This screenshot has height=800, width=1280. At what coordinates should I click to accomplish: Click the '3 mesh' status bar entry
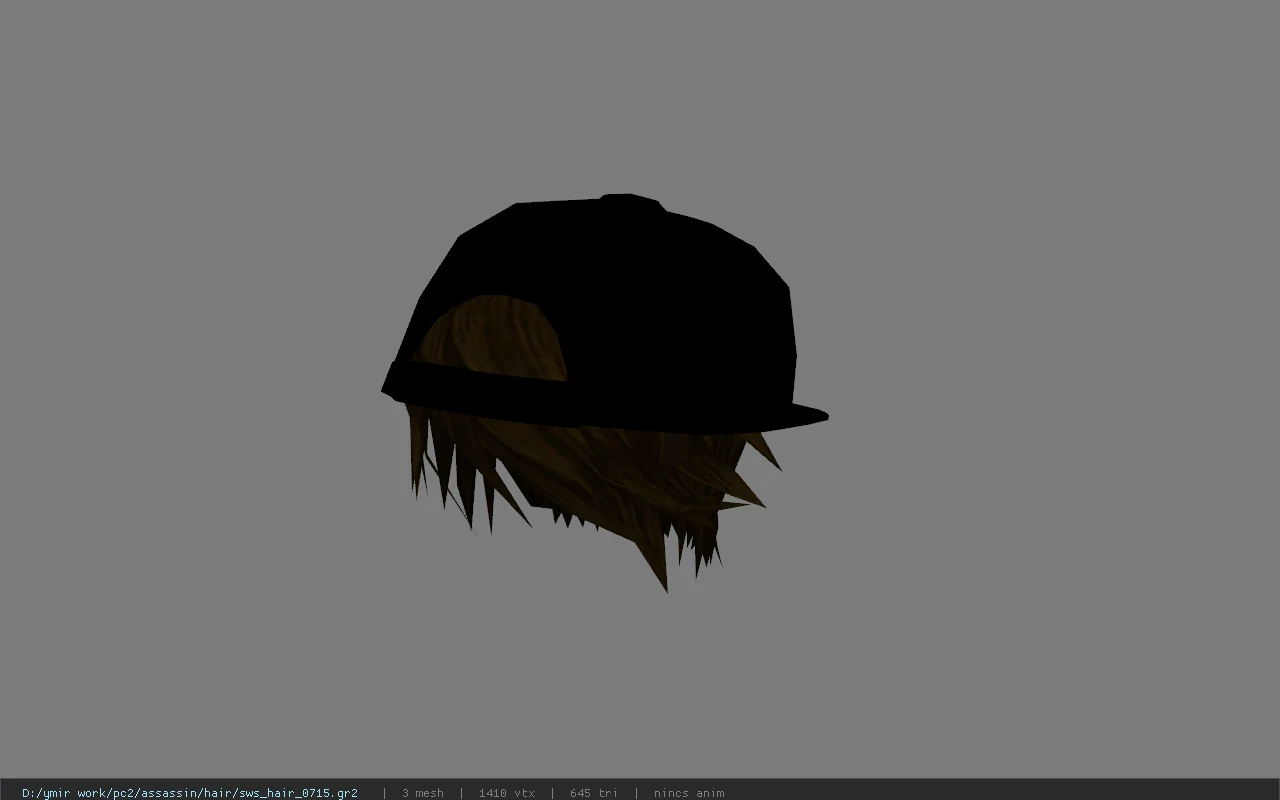pos(423,793)
